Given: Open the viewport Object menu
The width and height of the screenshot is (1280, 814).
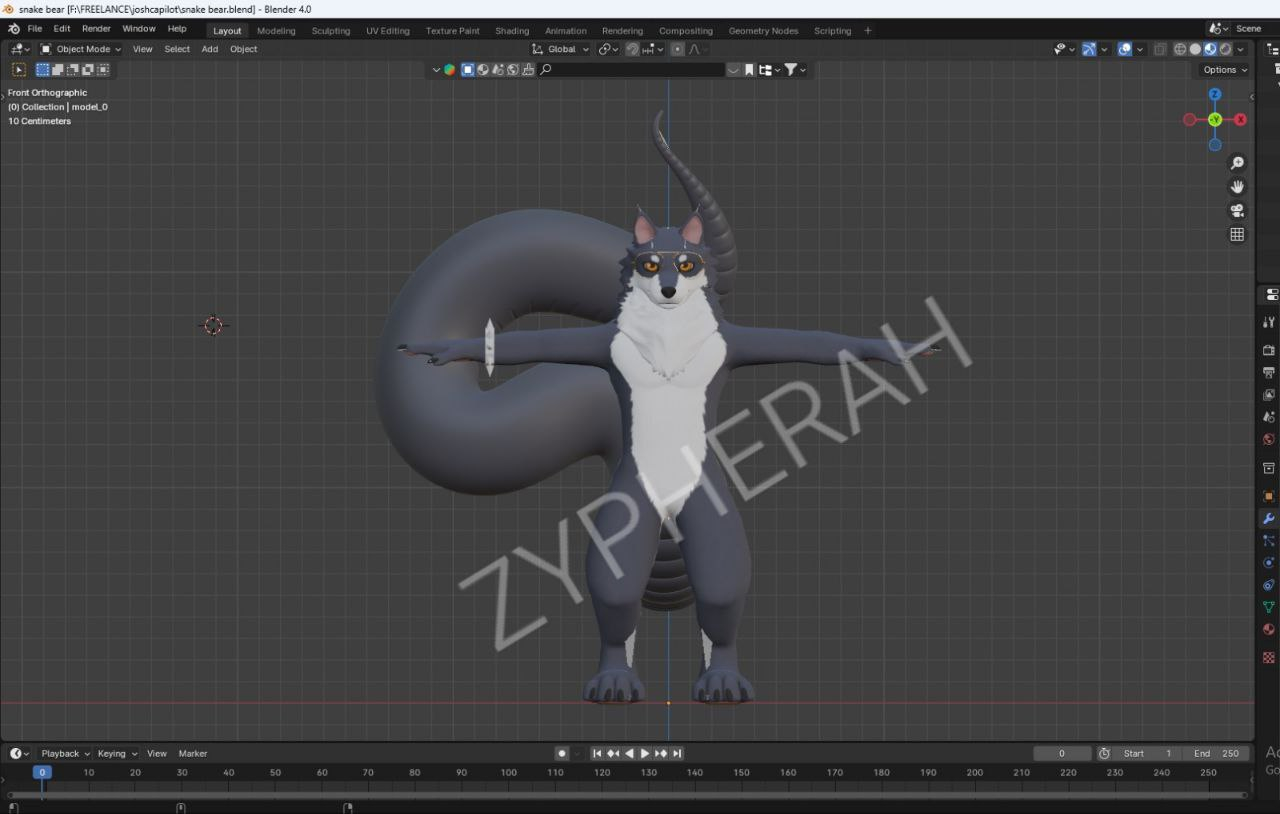Looking at the screenshot, I should click(x=244, y=49).
